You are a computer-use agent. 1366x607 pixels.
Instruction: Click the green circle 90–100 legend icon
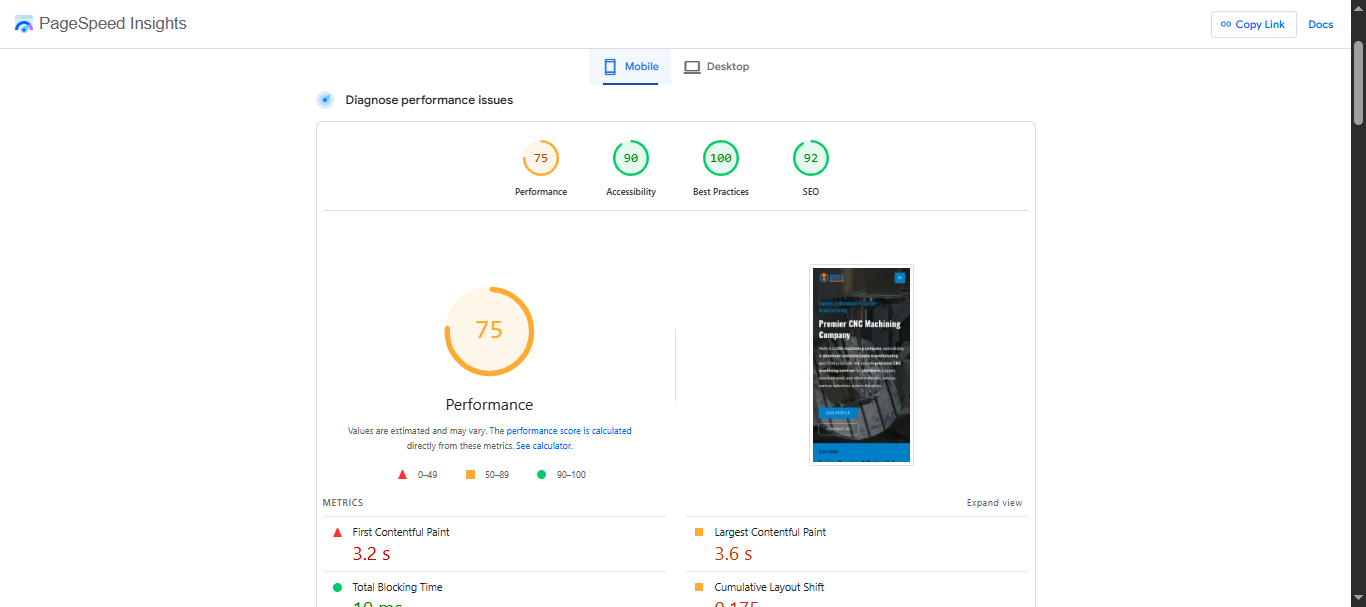tap(542, 475)
